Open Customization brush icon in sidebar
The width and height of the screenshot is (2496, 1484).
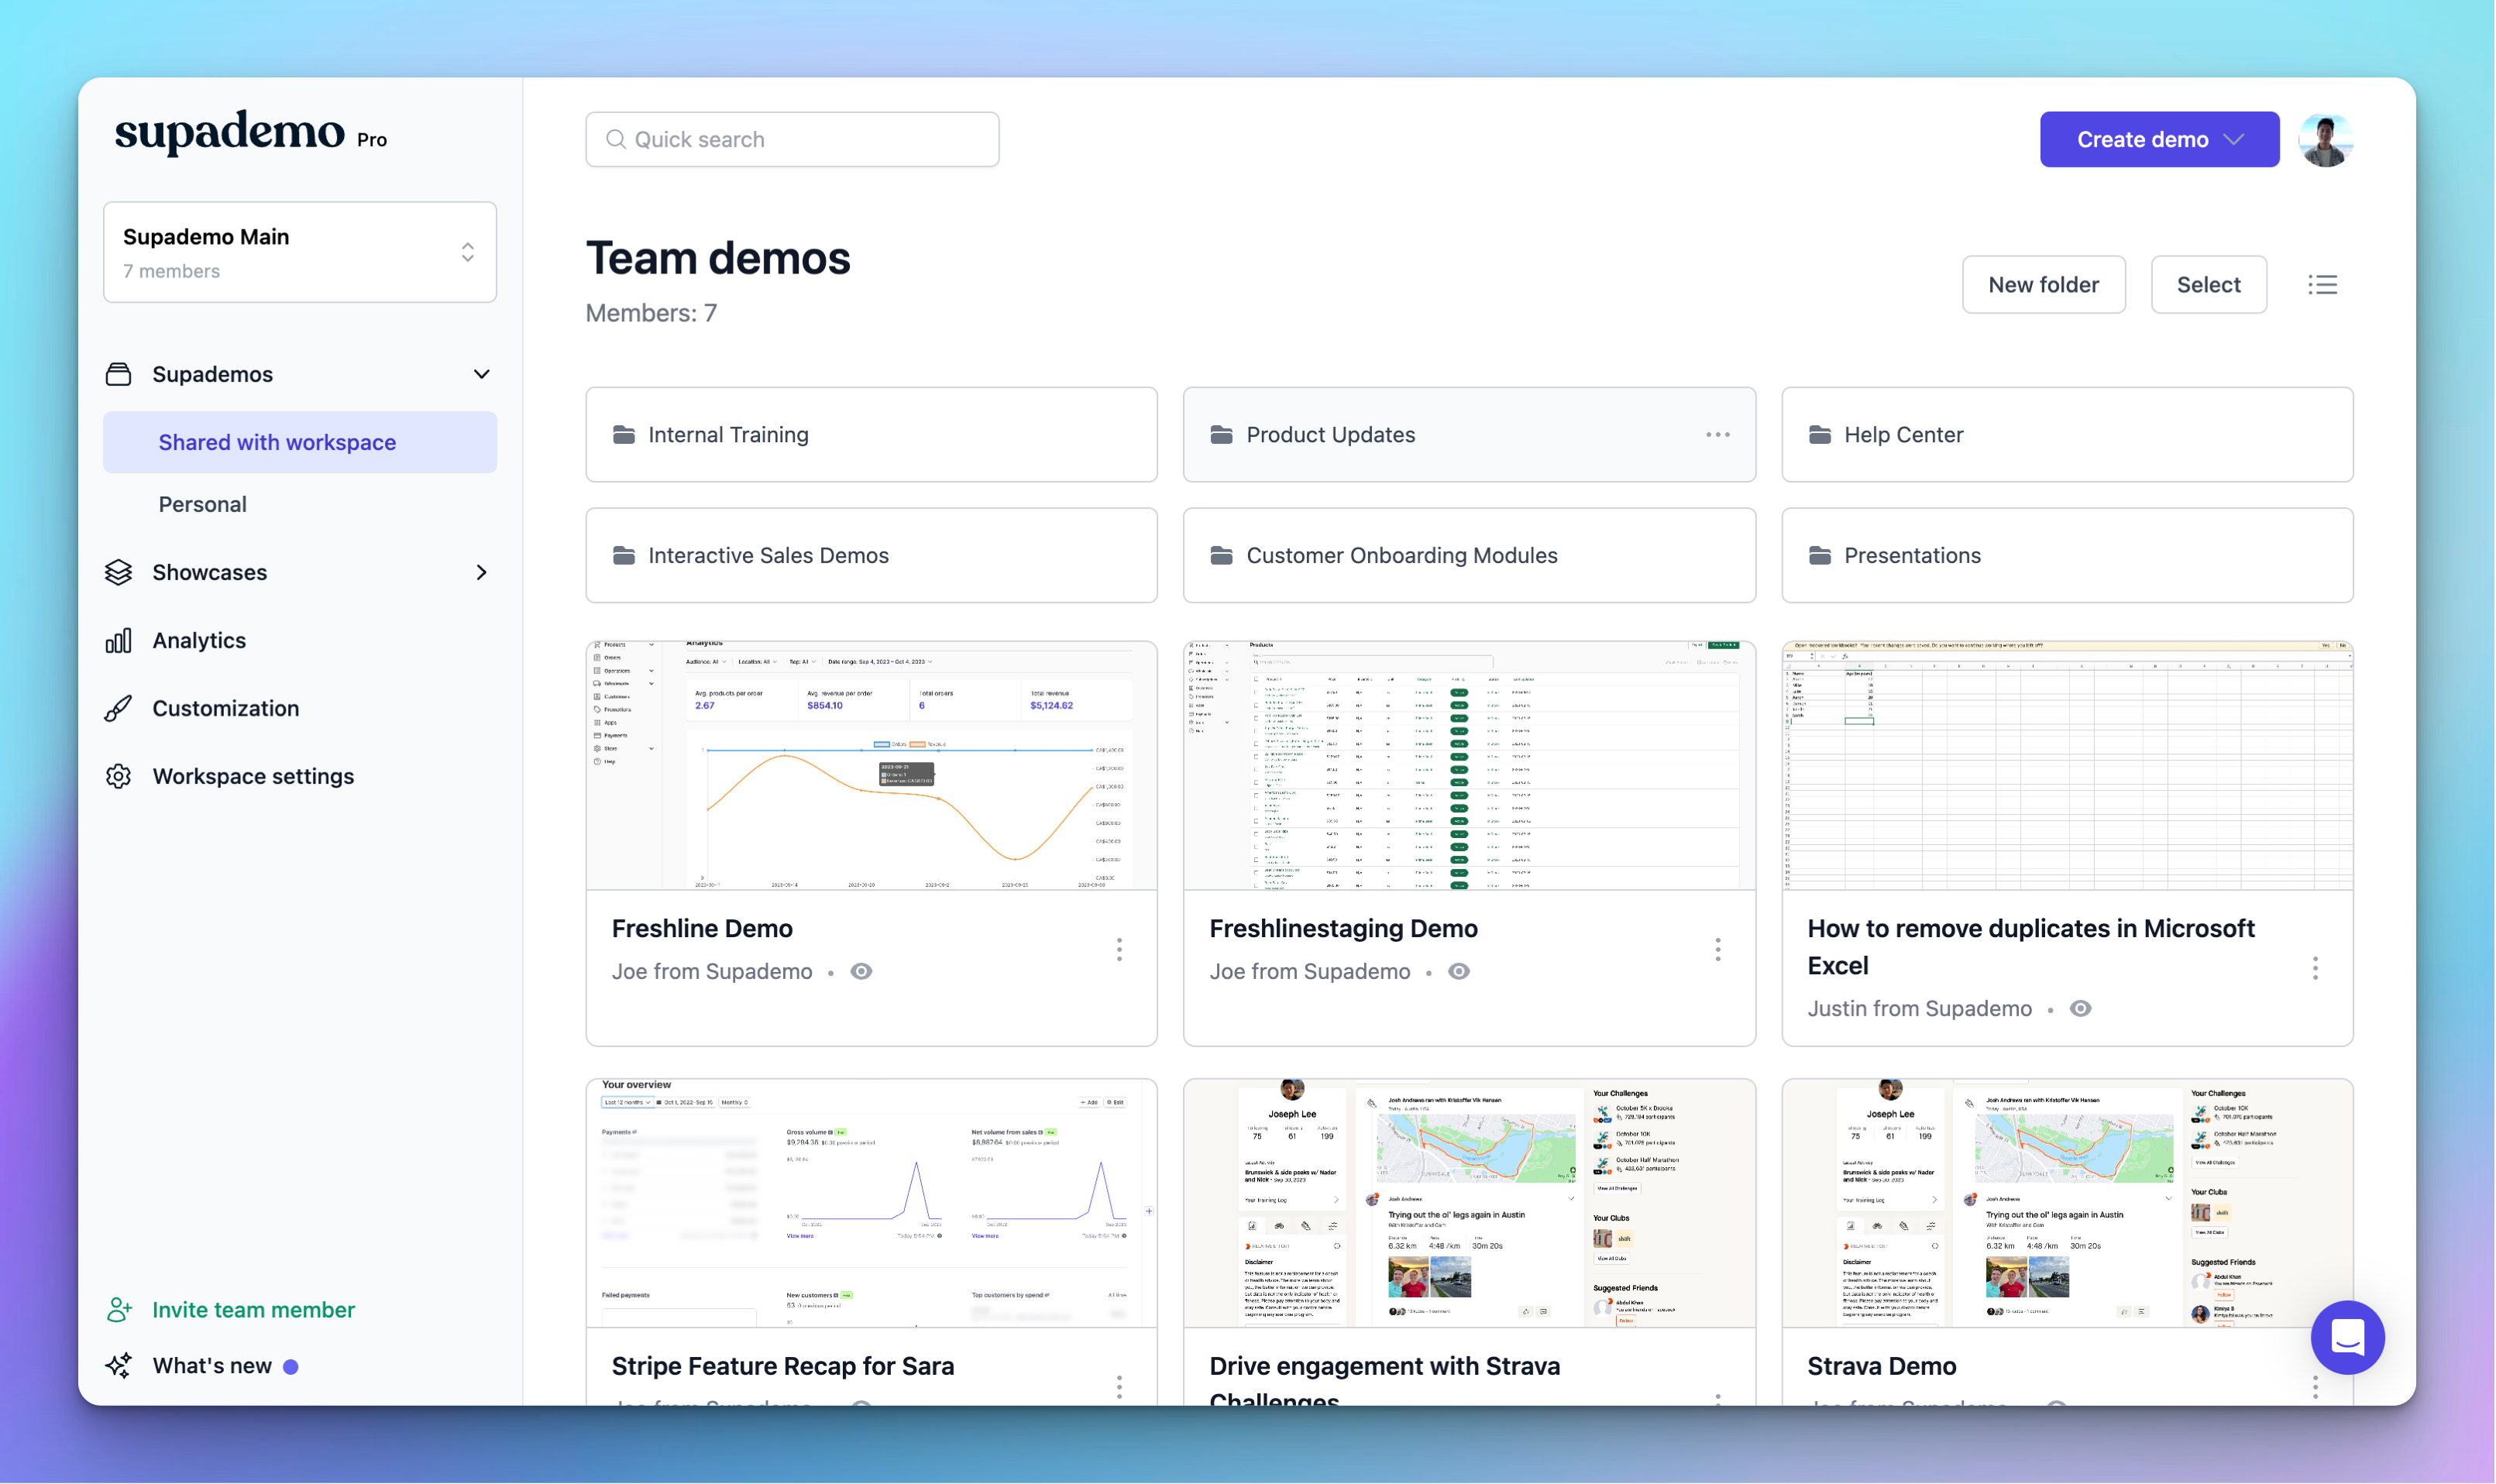coord(119,708)
